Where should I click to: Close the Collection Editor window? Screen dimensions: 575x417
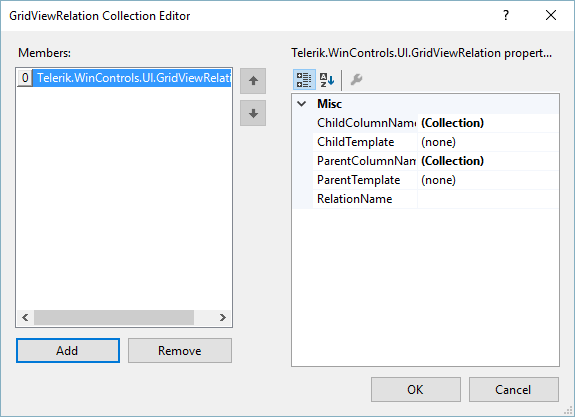(x=551, y=15)
